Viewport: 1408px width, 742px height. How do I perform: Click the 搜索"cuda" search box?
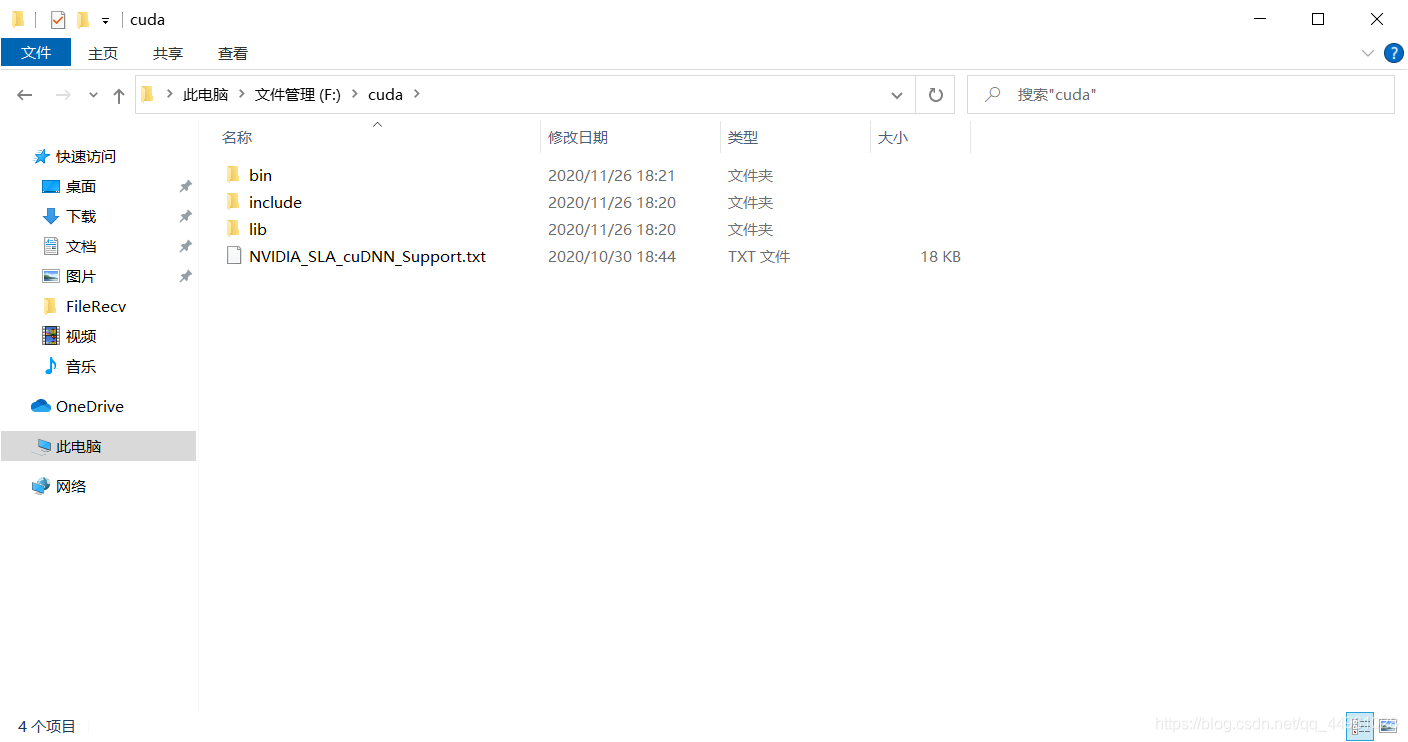pos(1181,94)
